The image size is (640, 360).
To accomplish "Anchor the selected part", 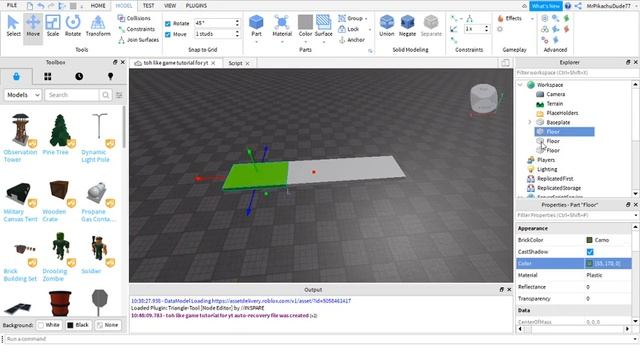I will coord(351,40).
